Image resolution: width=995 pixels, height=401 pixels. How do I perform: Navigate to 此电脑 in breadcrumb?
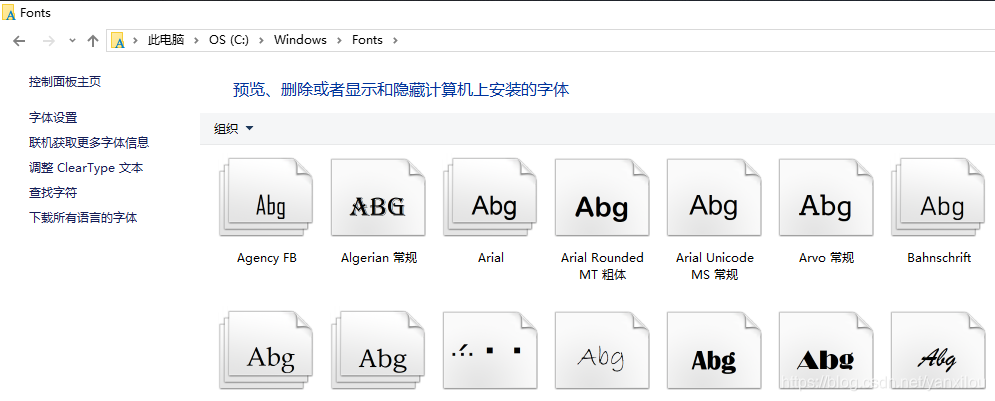[166, 40]
